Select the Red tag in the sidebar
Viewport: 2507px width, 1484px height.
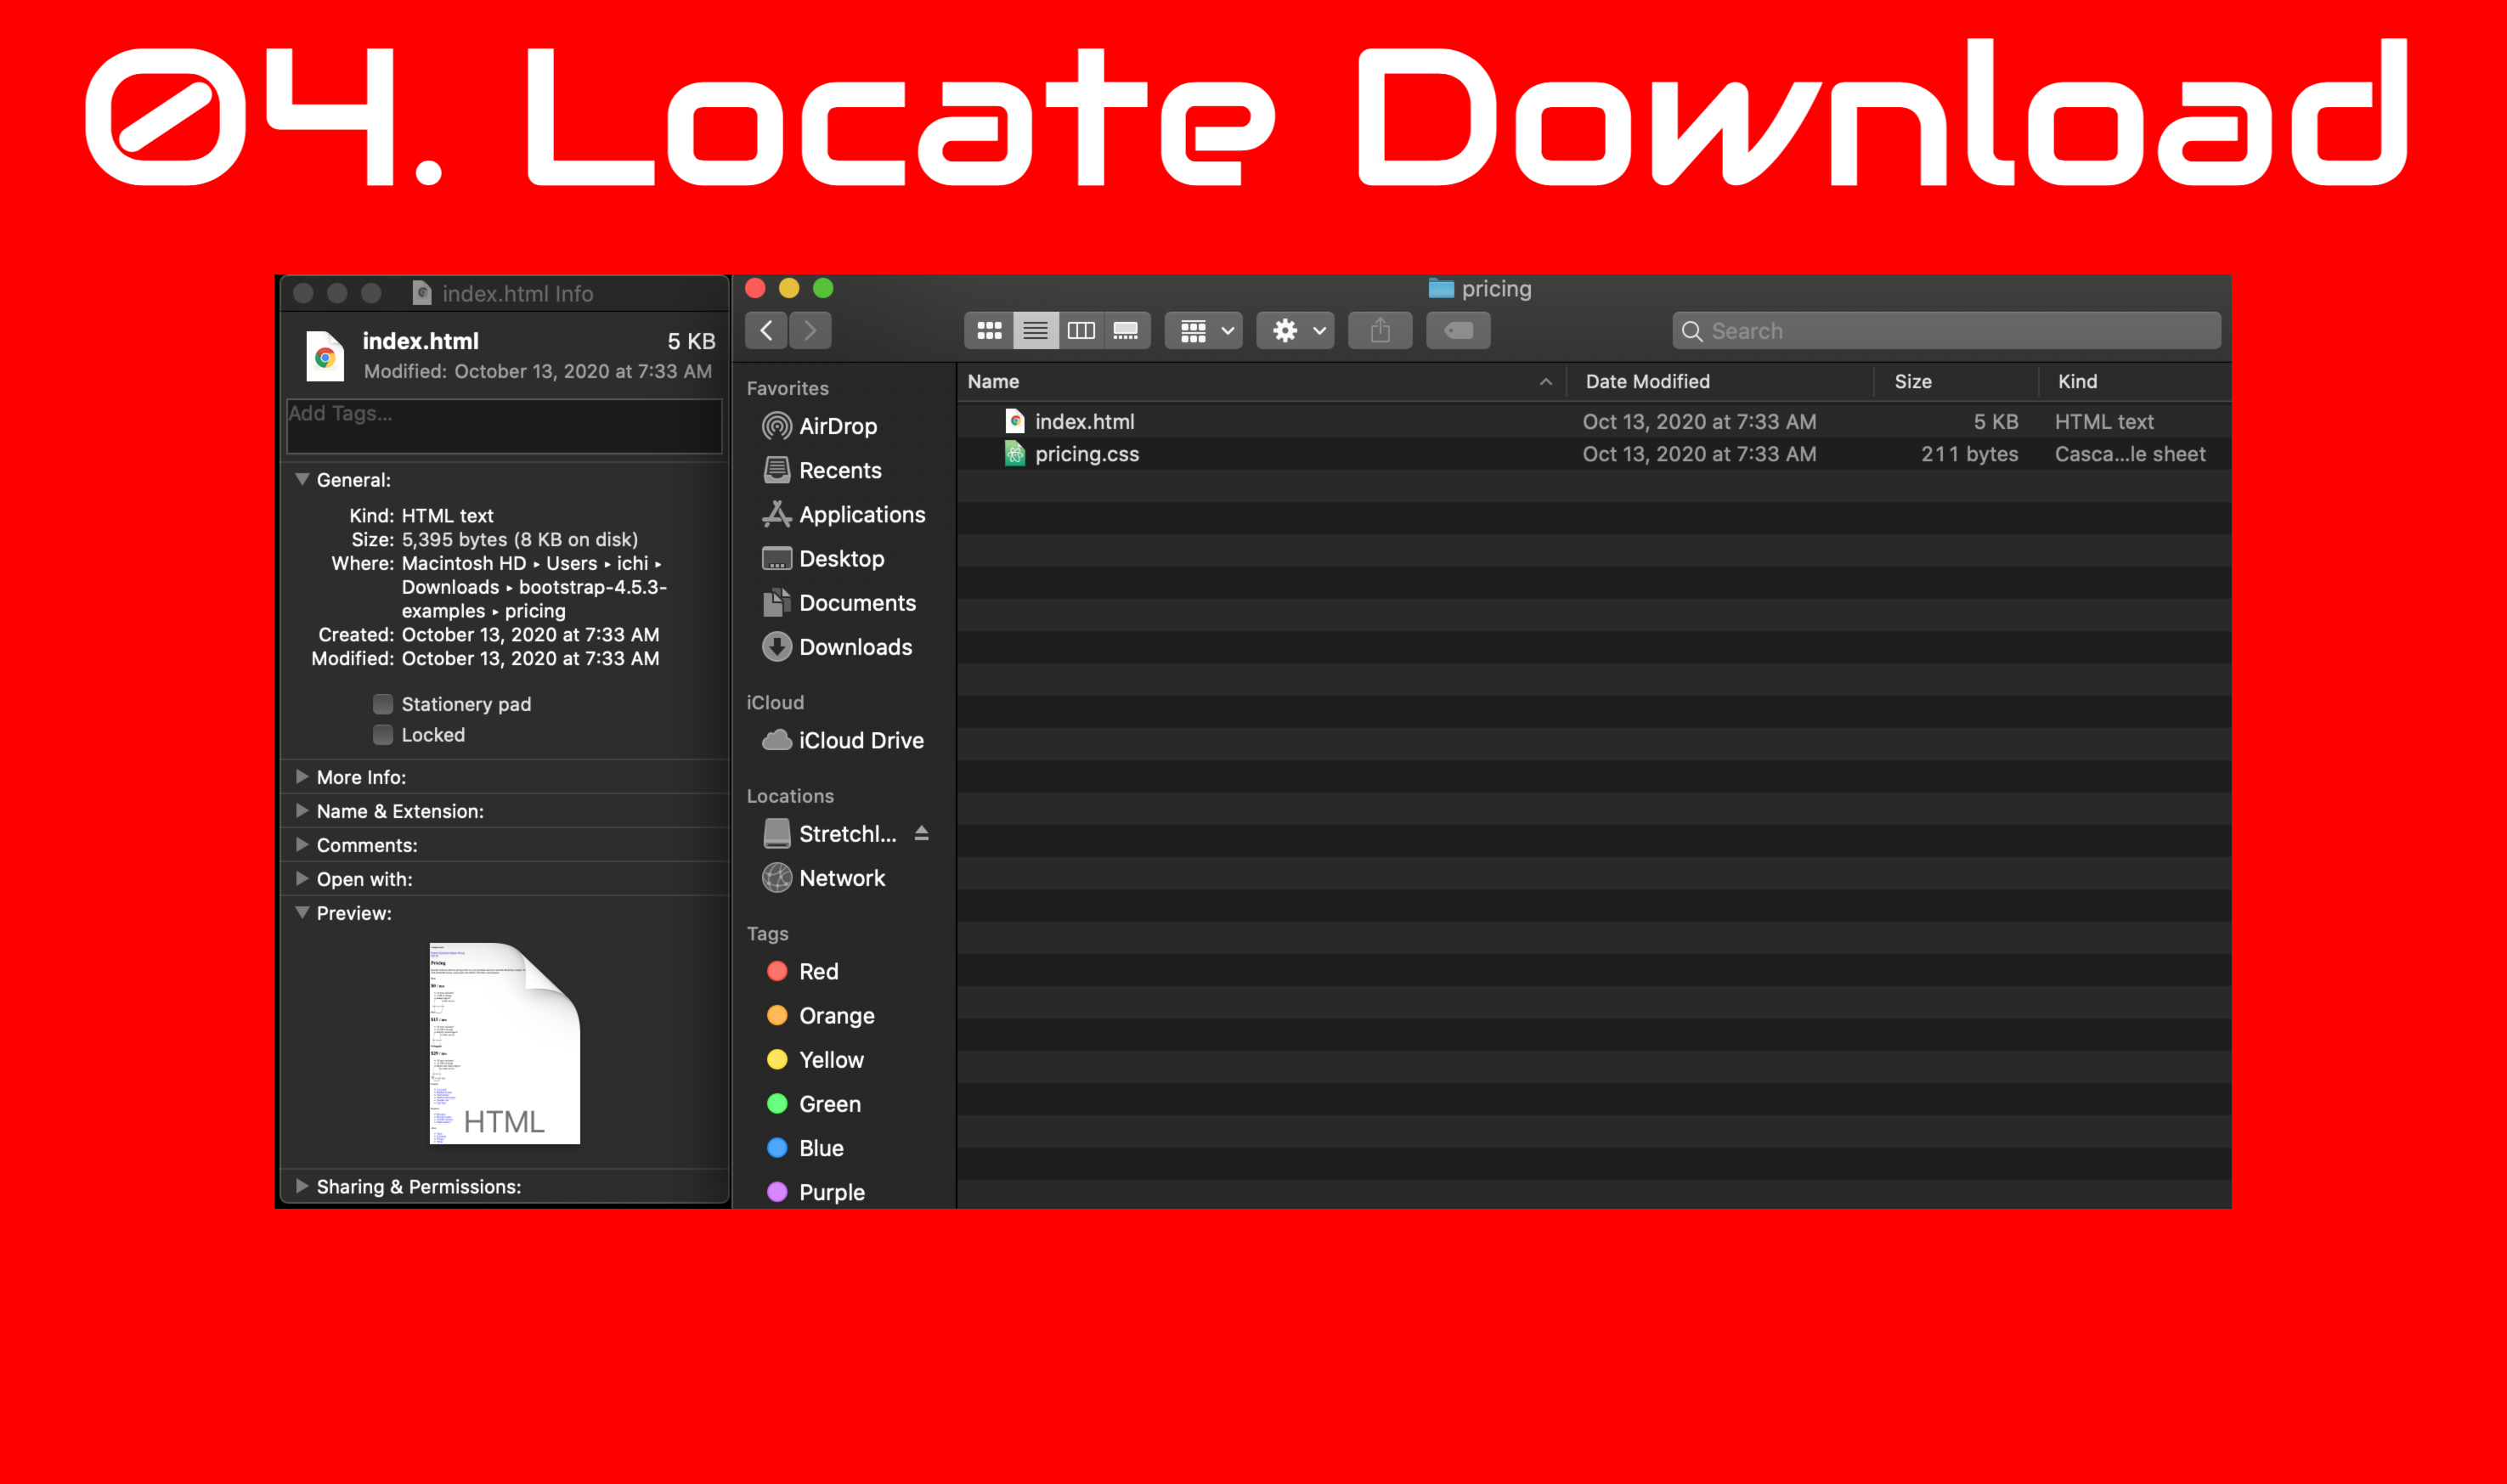click(818, 971)
